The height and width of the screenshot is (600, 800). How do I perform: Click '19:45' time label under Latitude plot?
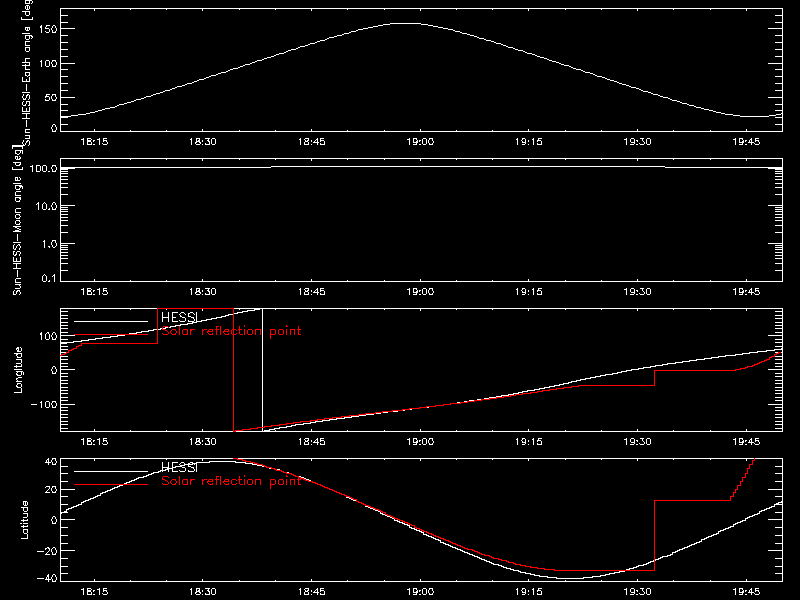click(x=746, y=592)
